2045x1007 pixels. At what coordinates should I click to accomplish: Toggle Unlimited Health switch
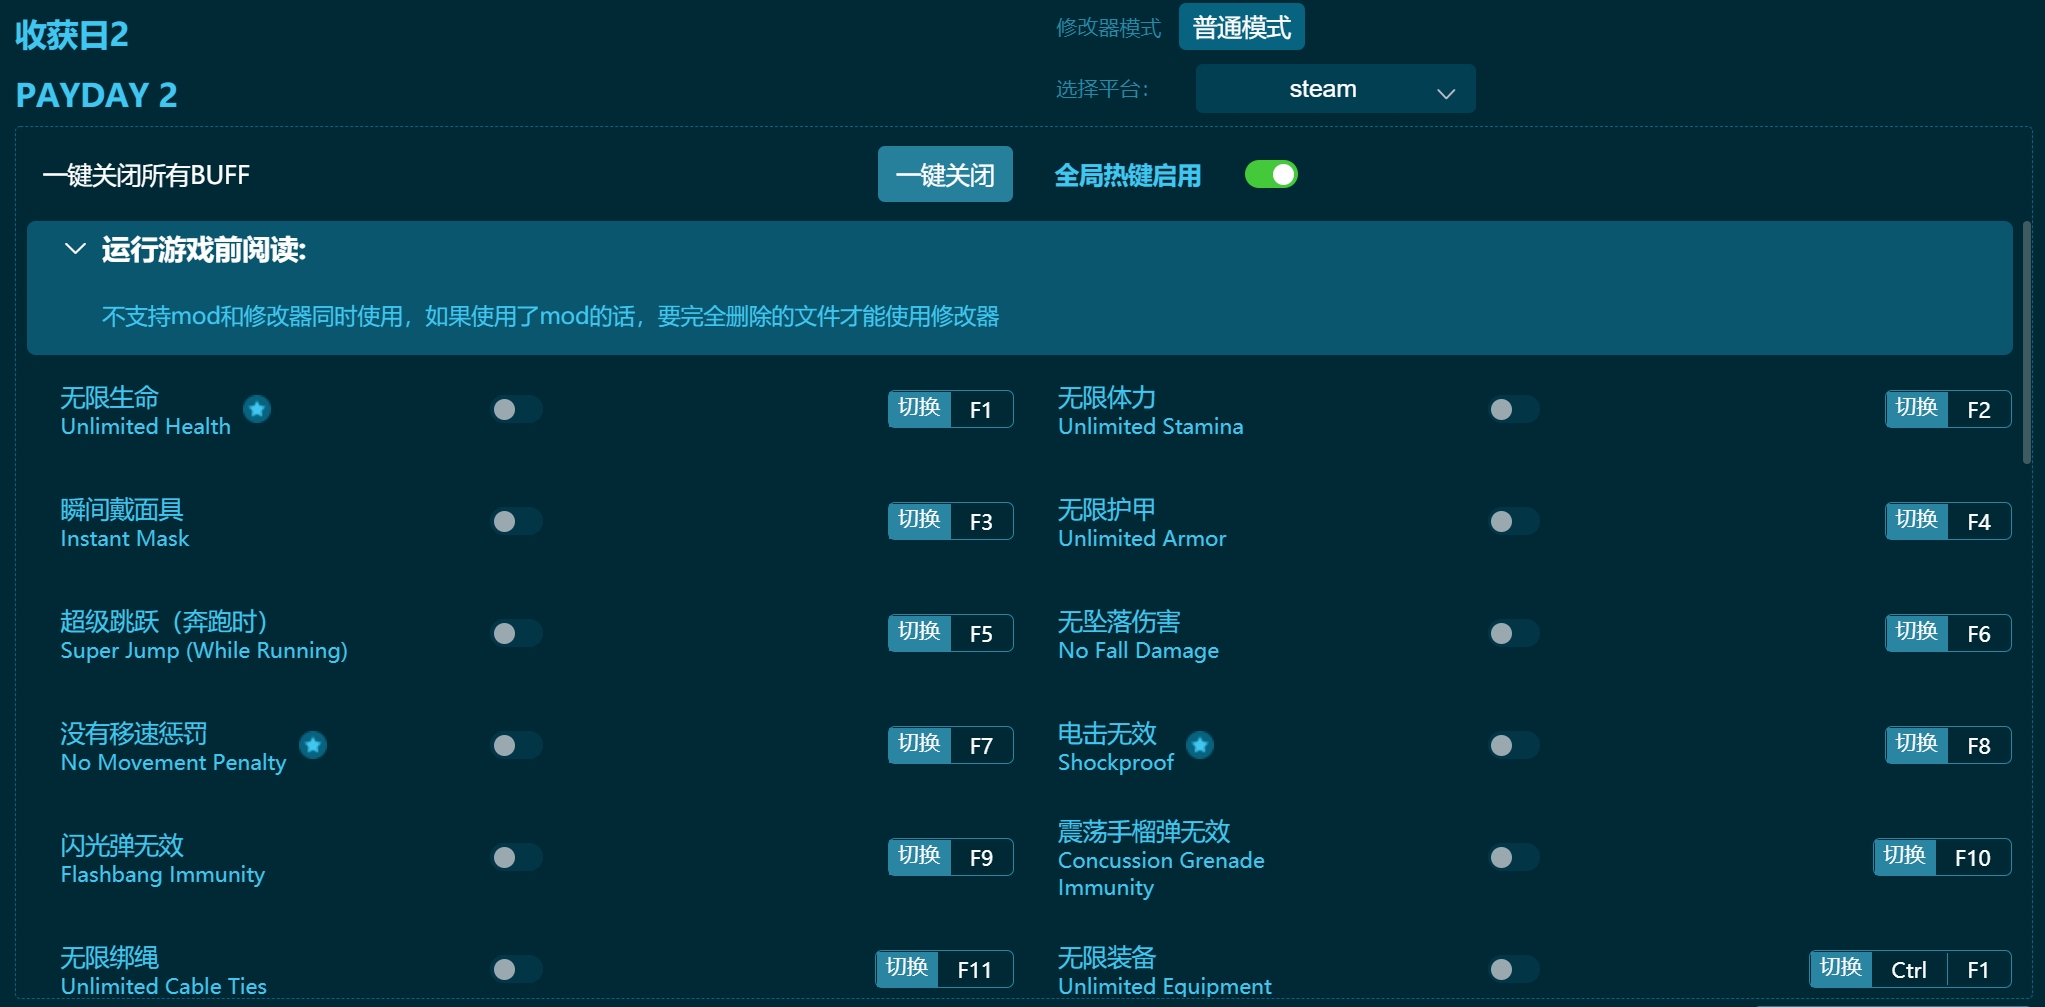click(x=516, y=409)
